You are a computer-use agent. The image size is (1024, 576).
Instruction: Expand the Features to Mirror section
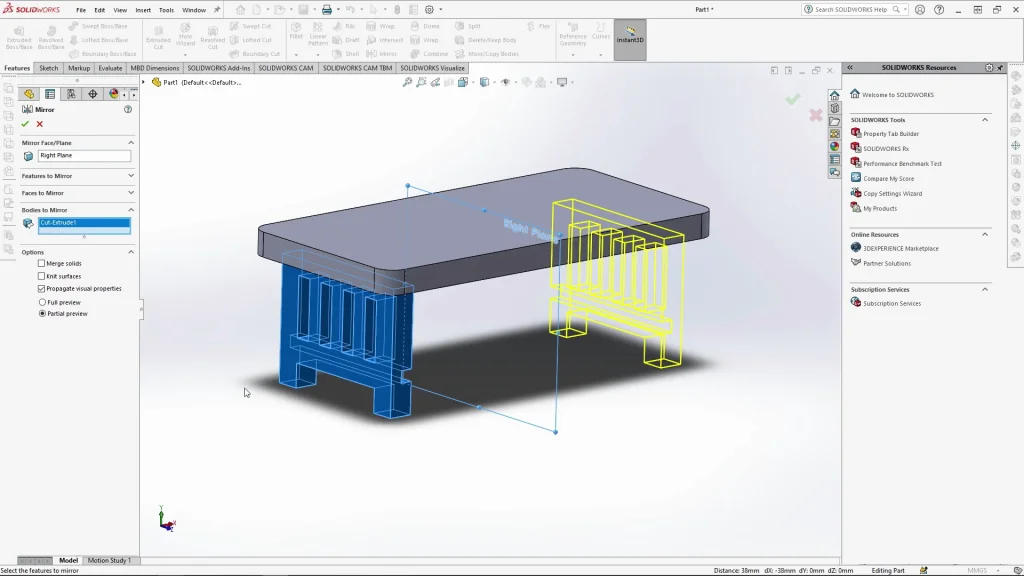coord(131,176)
